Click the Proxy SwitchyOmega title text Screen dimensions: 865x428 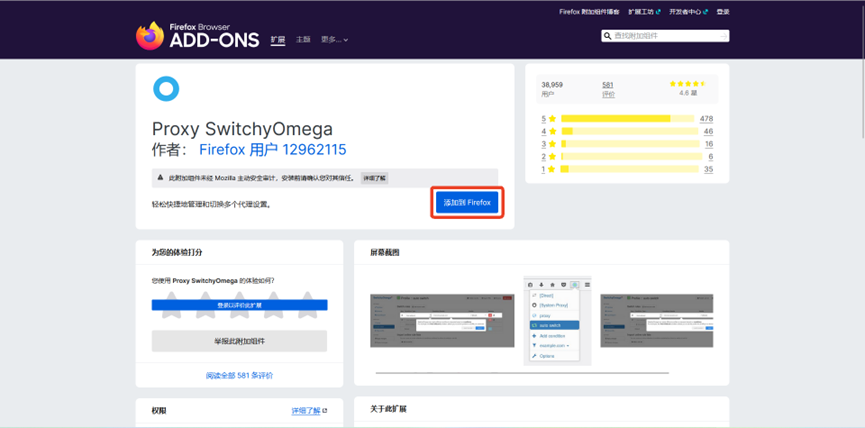click(242, 129)
